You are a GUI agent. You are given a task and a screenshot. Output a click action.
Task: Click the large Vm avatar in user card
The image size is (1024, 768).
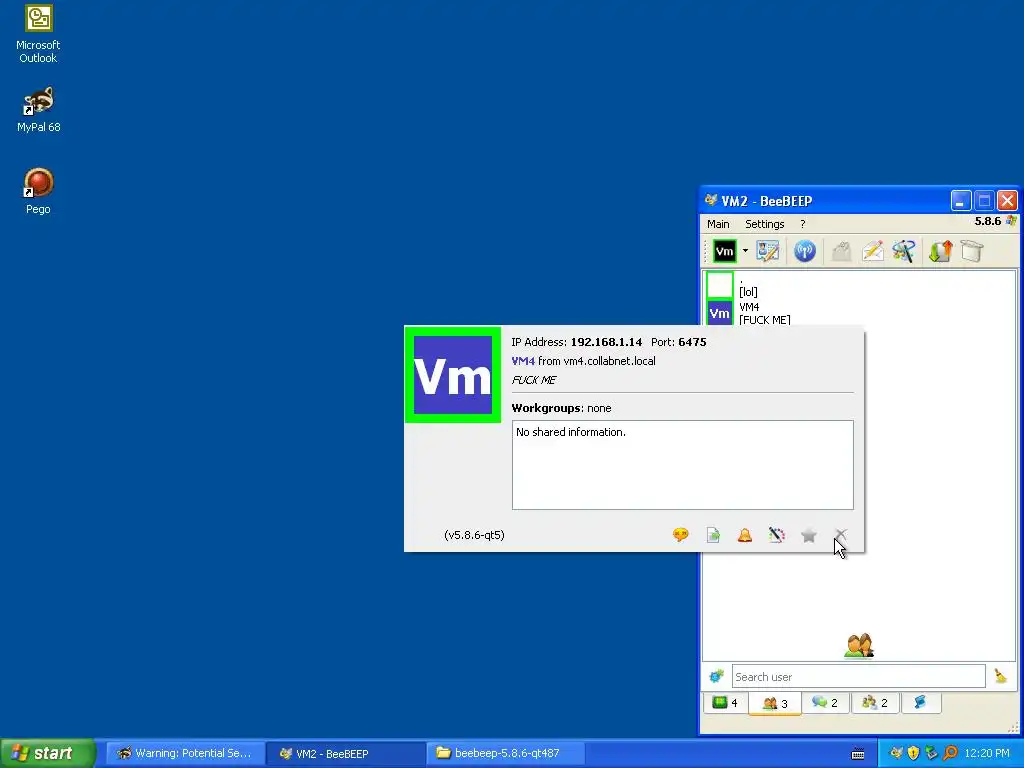click(x=453, y=376)
